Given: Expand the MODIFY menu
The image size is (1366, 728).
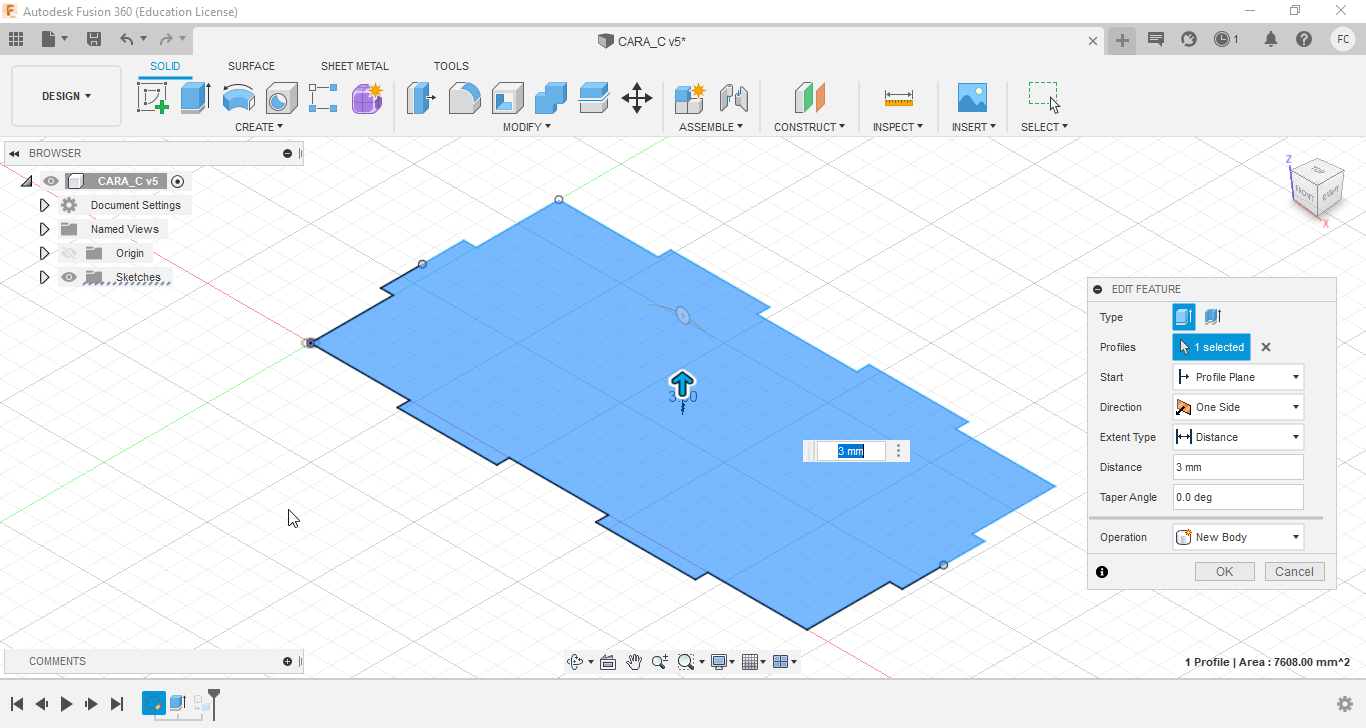Looking at the screenshot, I should 527,127.
